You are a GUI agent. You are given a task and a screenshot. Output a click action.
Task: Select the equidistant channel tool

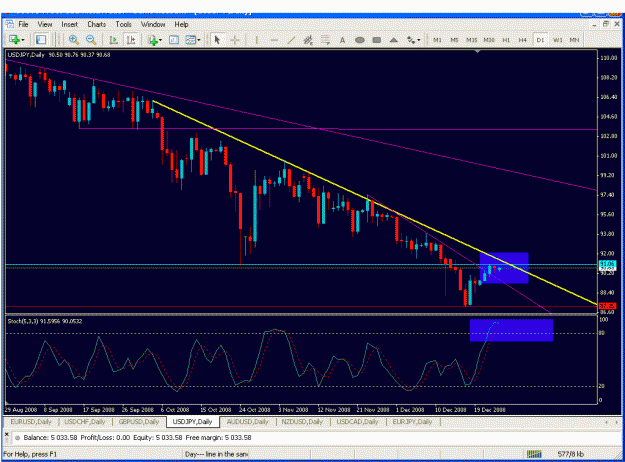[308, 40]
